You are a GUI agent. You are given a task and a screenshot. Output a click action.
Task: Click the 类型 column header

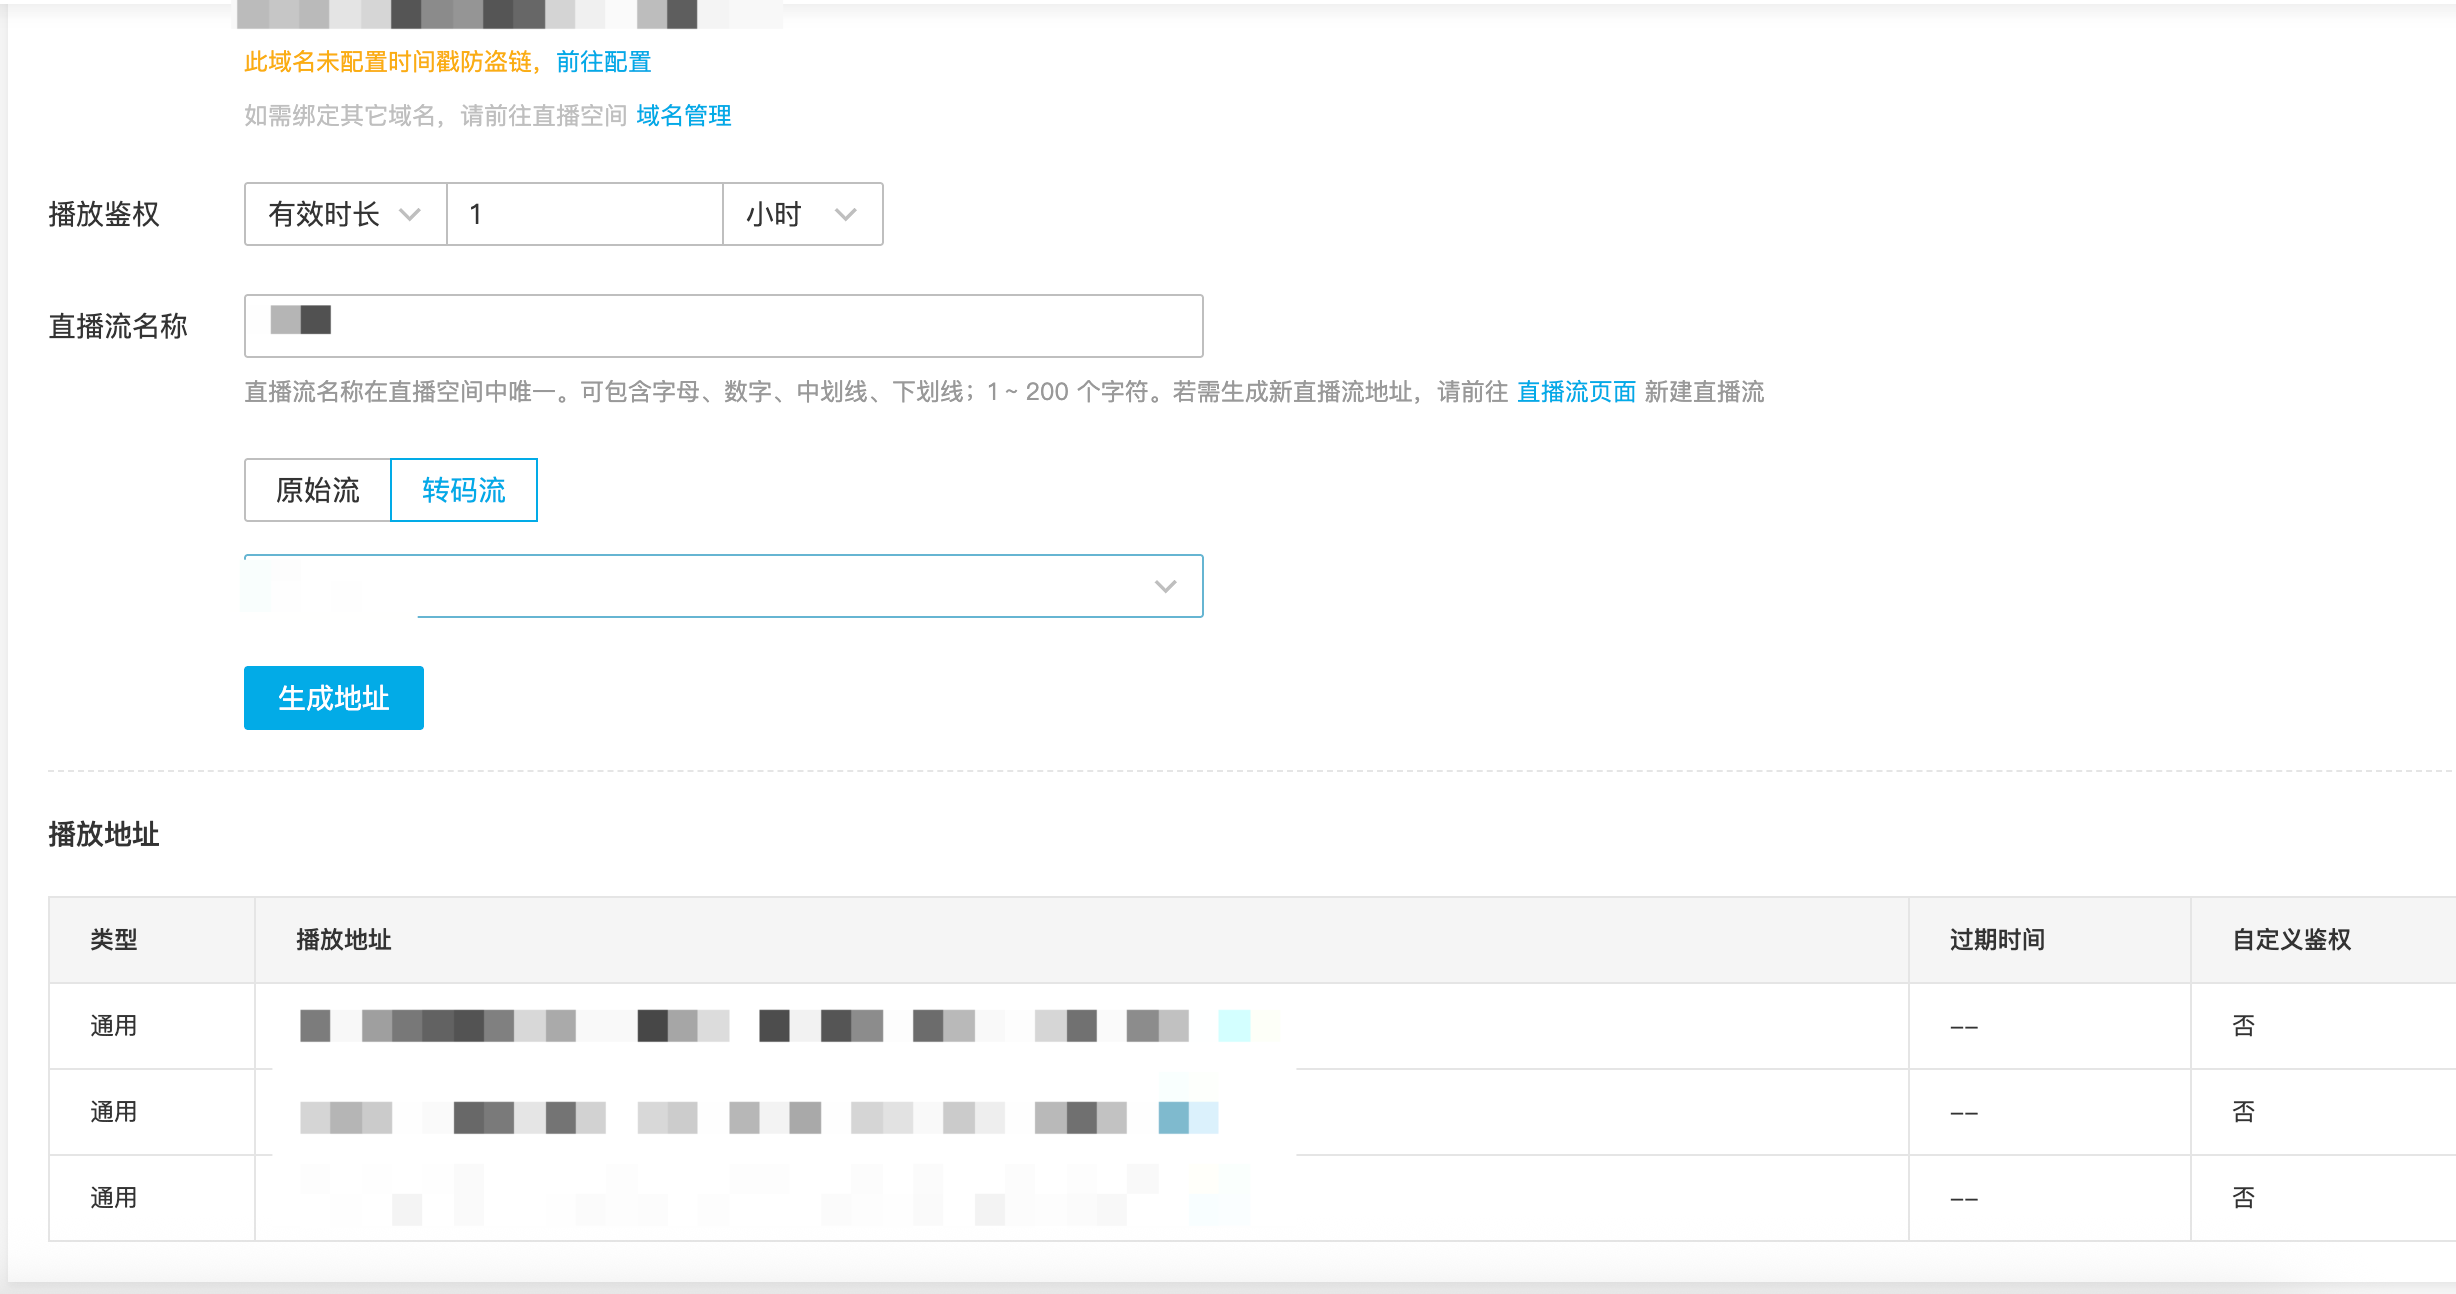click(x=114, y=940)
